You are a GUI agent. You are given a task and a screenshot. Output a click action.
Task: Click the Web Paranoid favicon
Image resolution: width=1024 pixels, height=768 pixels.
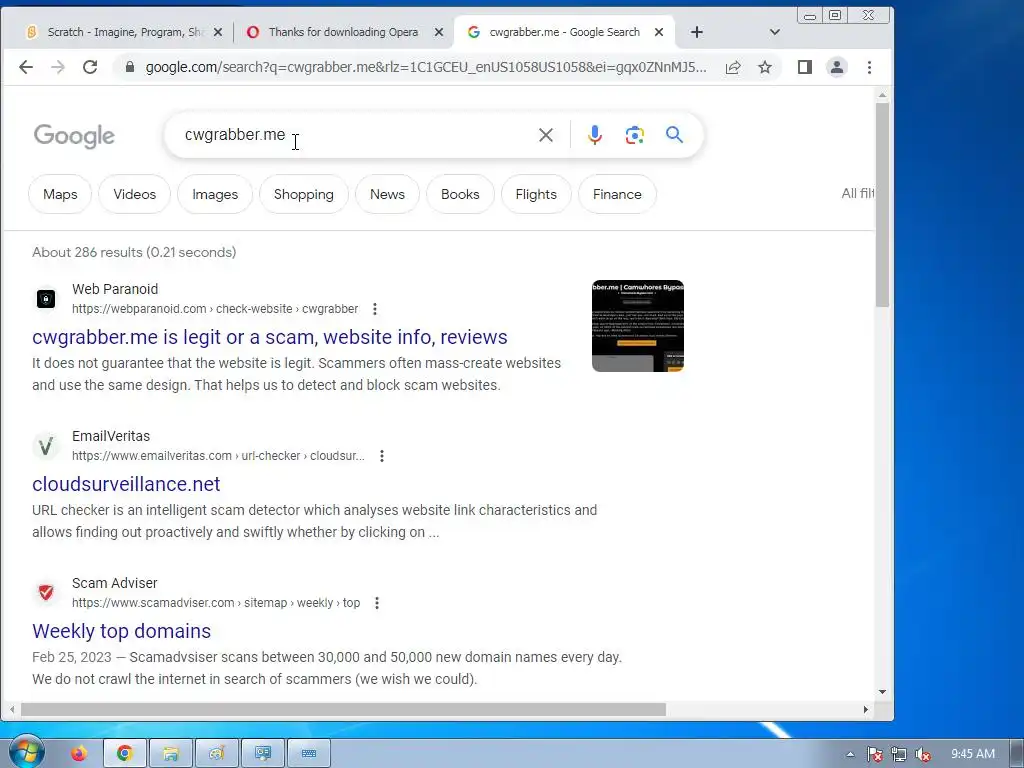[x=46, y=299]
